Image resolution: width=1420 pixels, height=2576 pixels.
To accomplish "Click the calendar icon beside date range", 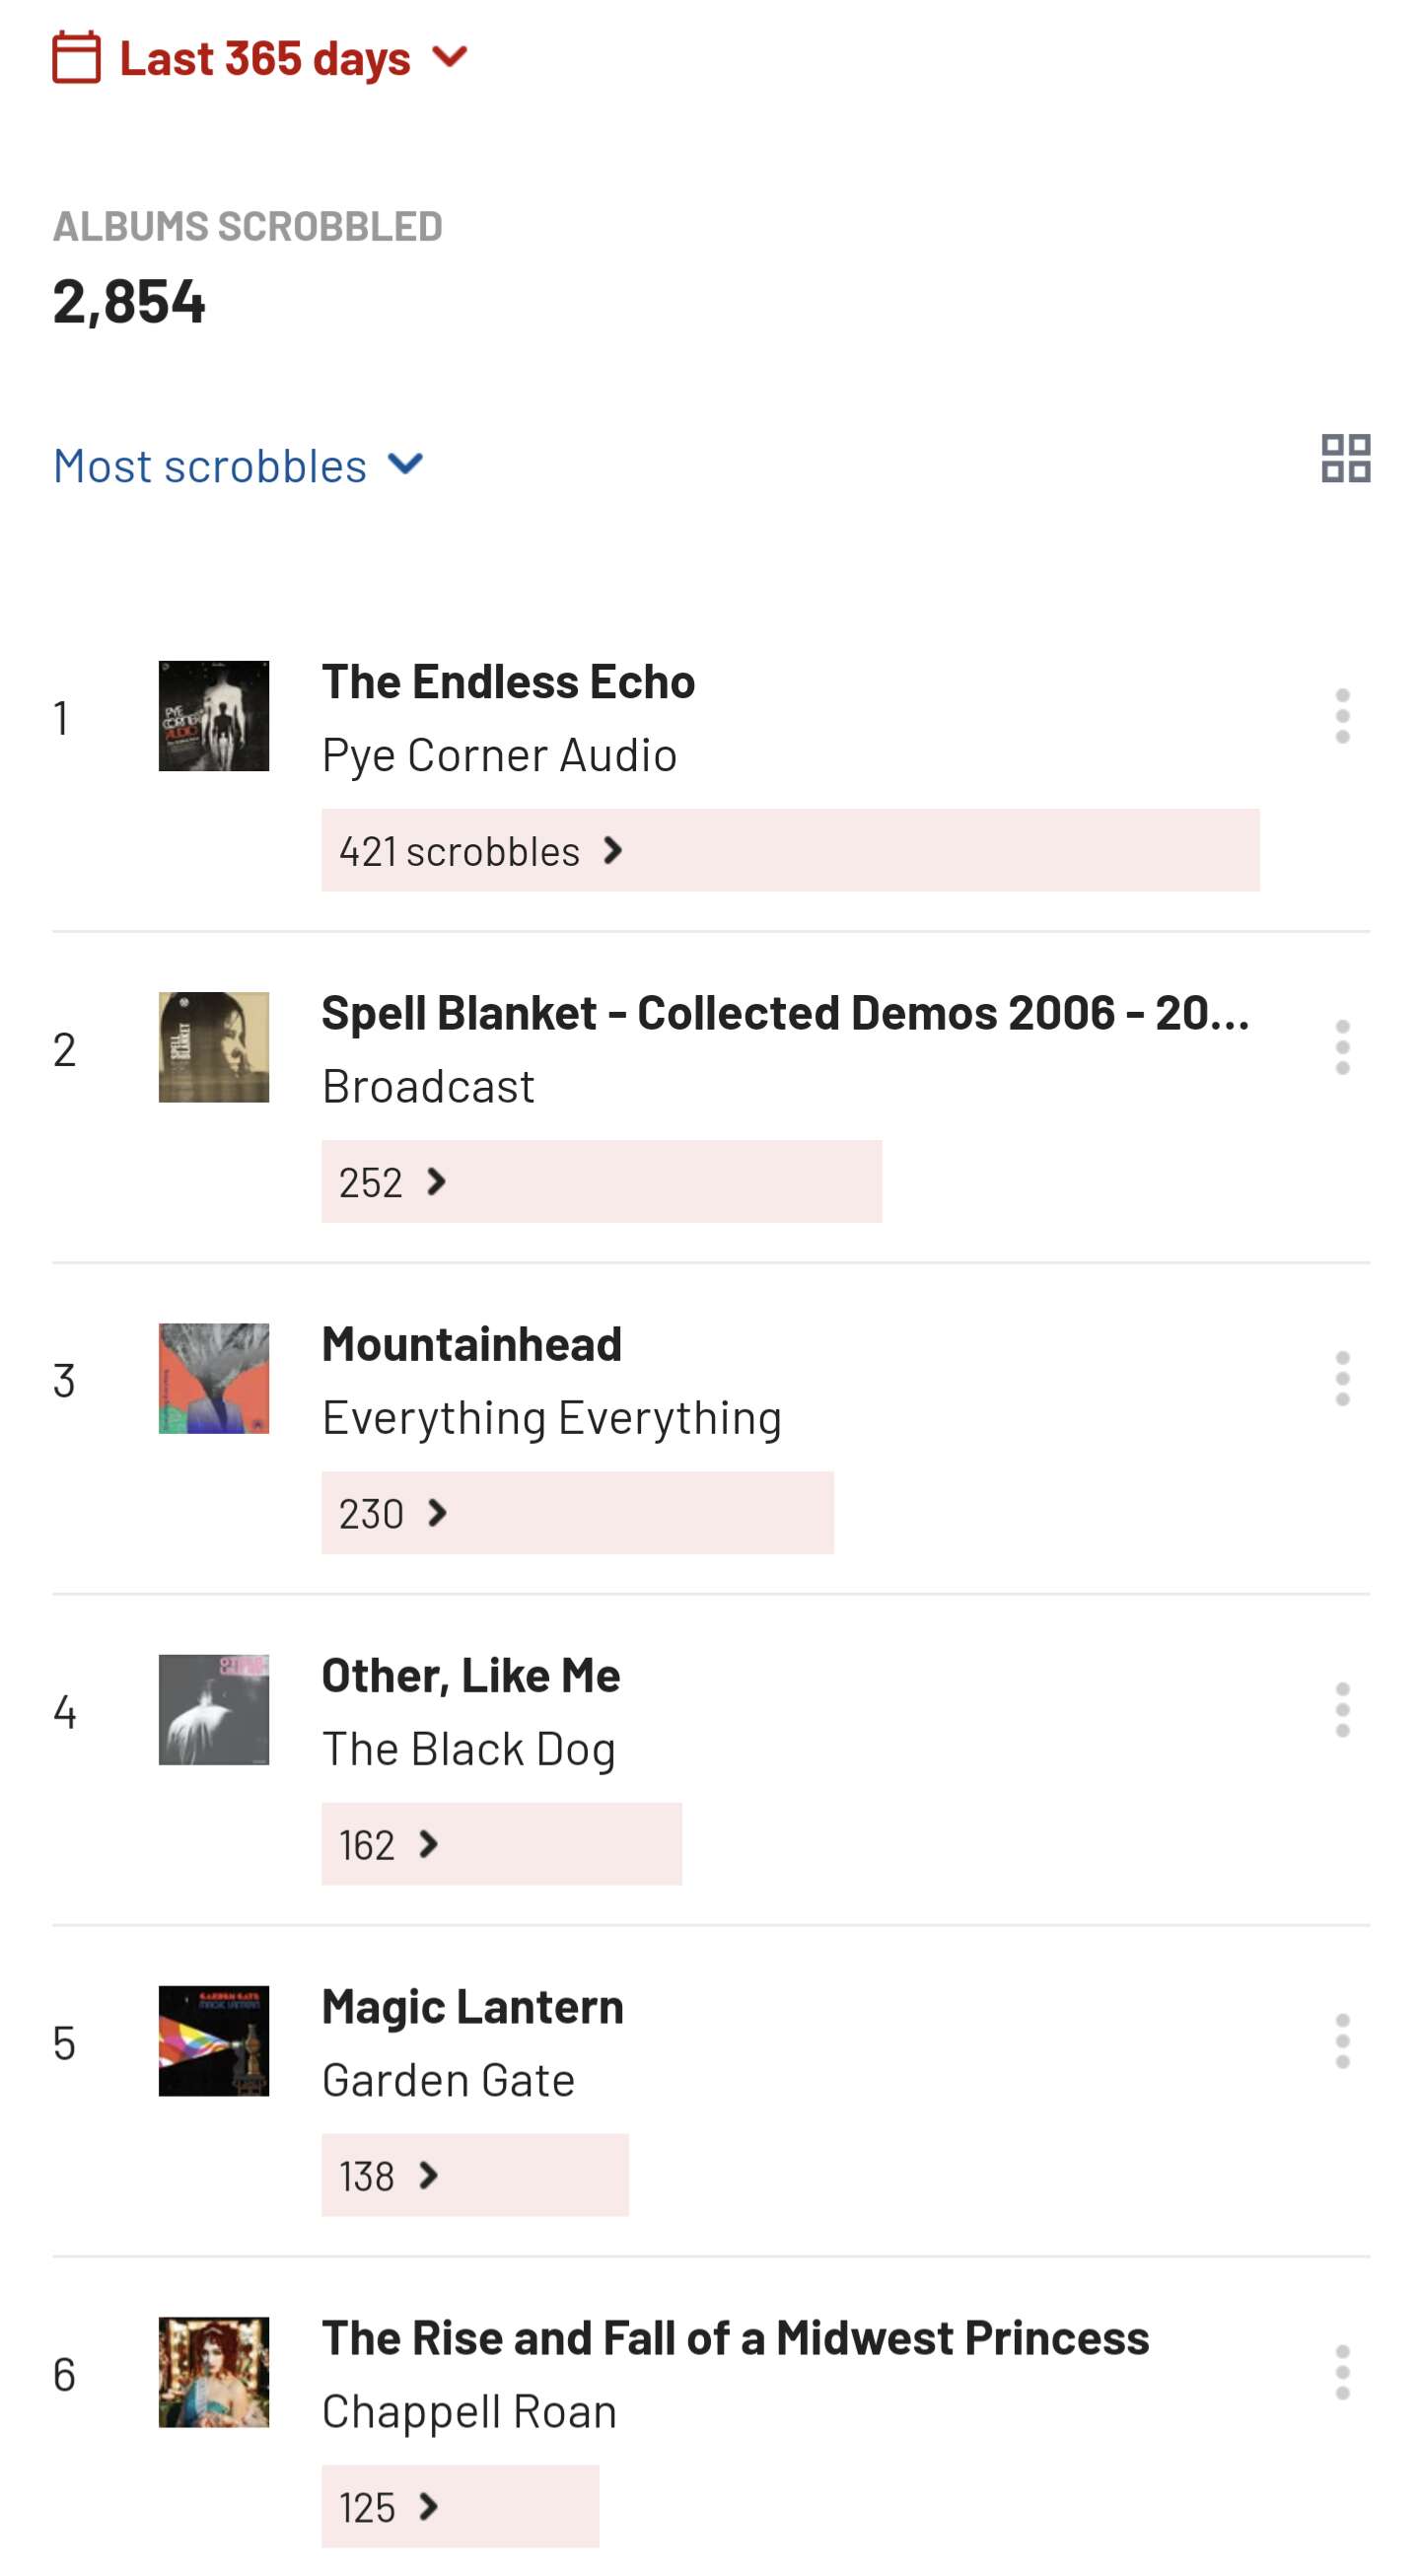I will [x=77, y=57].
